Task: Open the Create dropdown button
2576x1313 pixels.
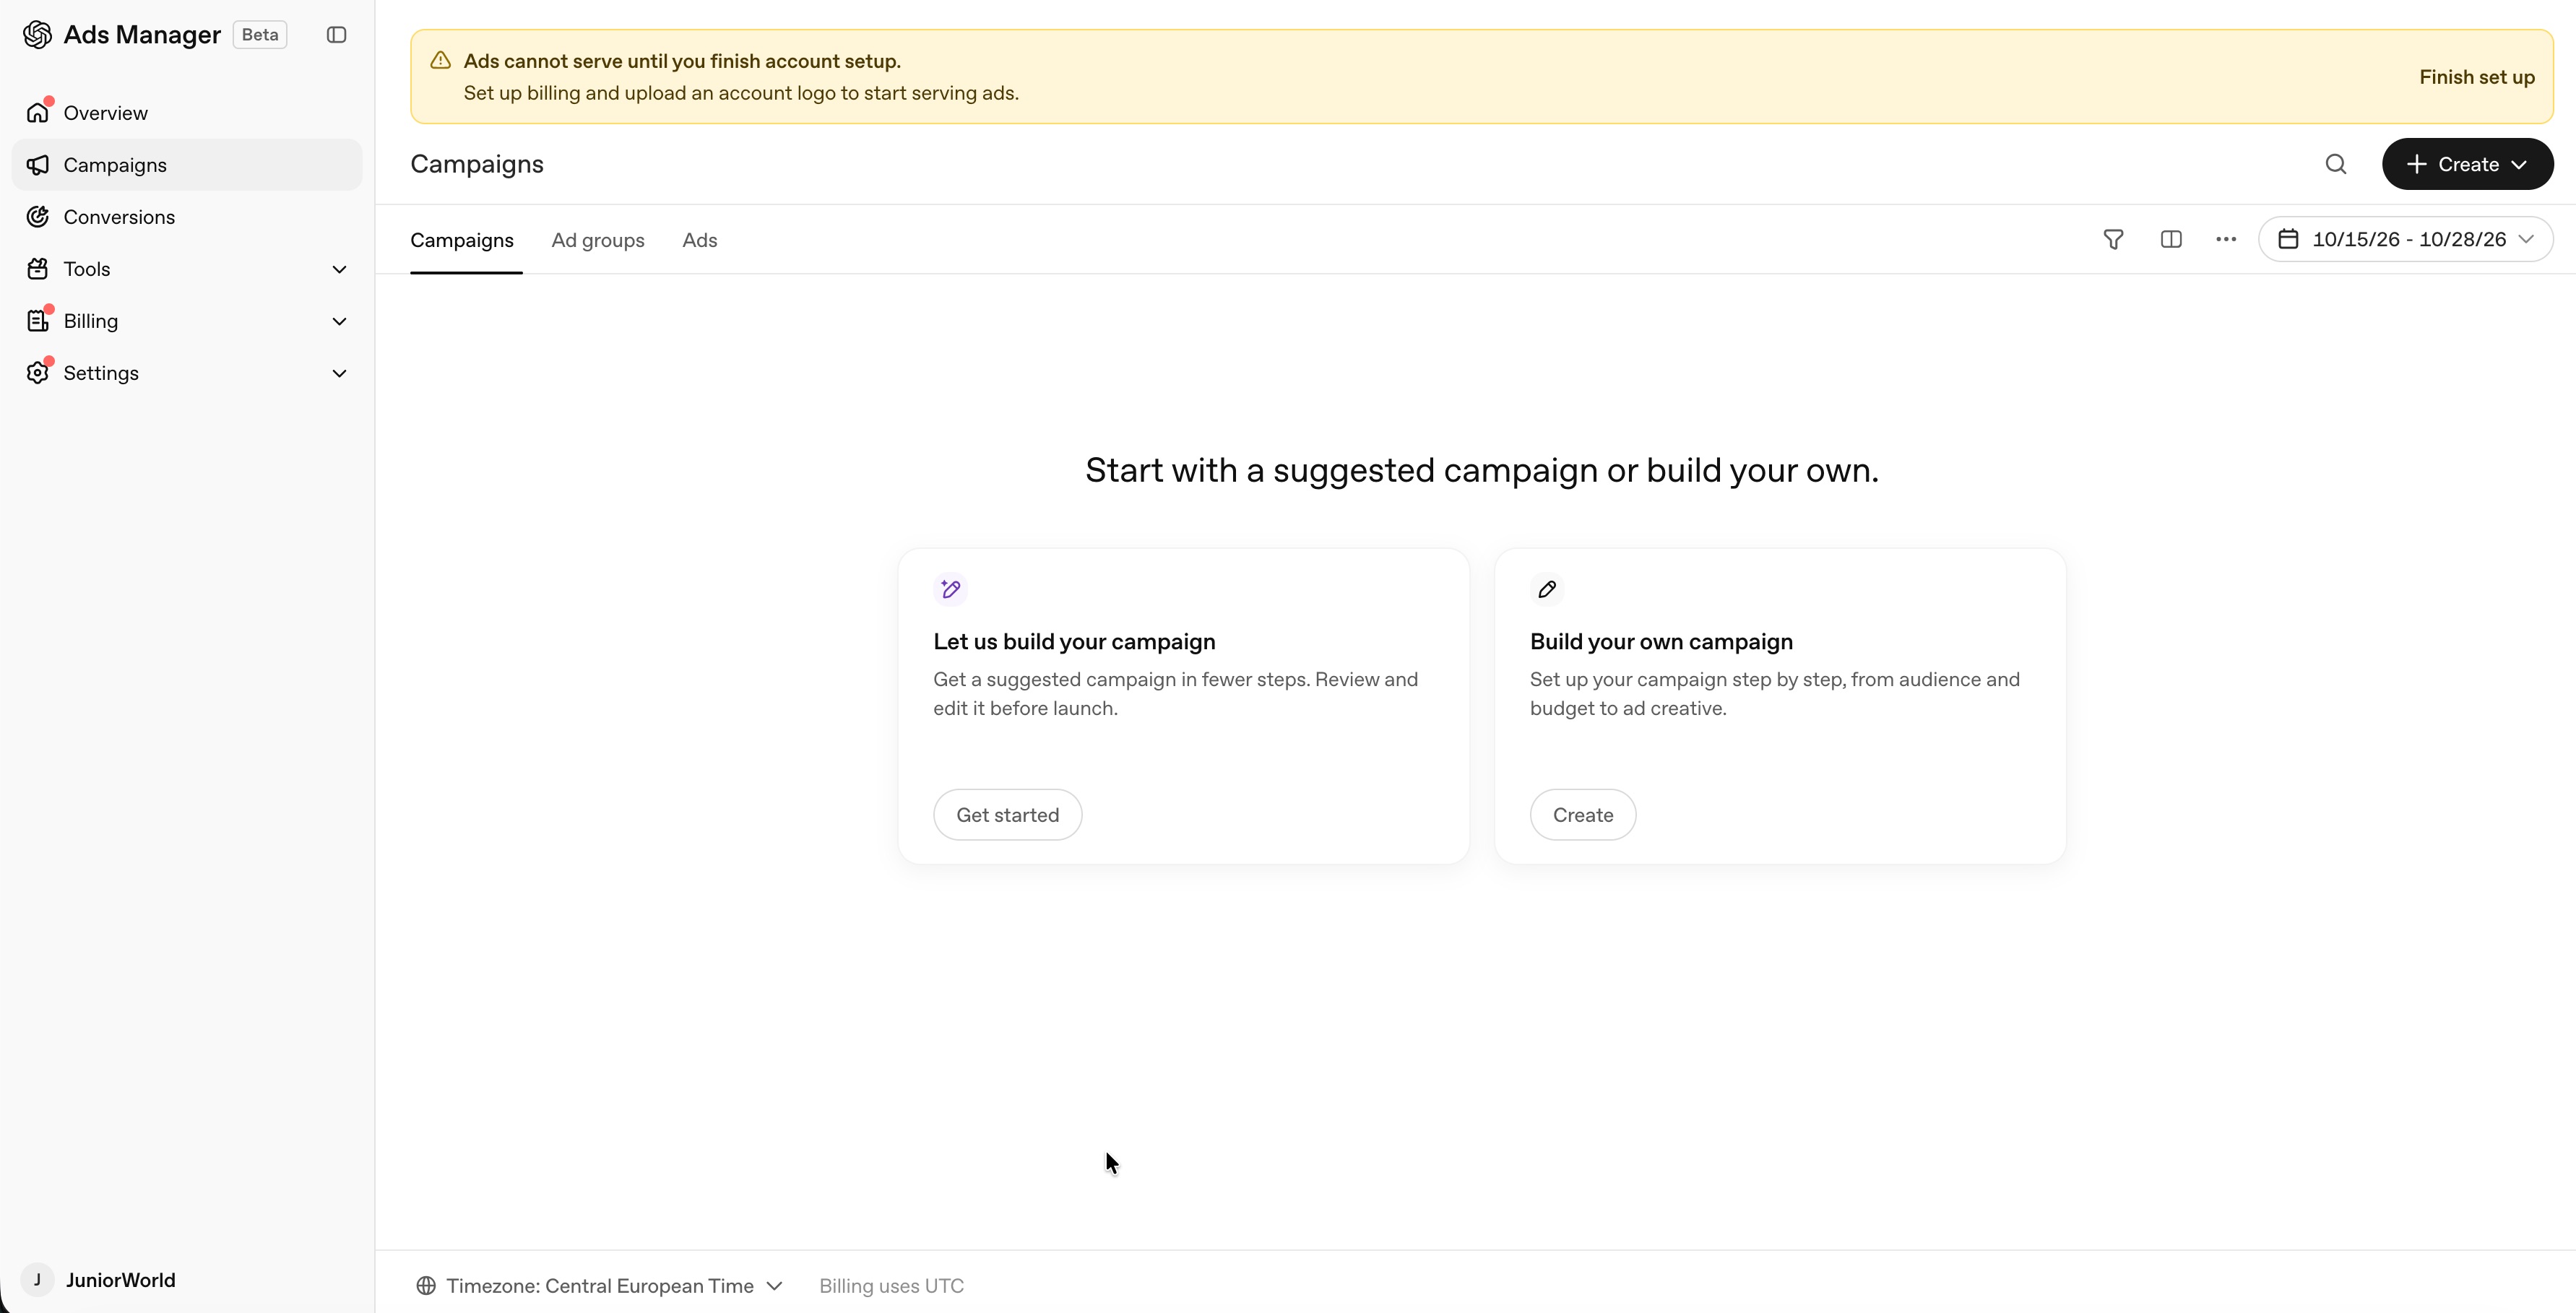Action: point(2467,164)
